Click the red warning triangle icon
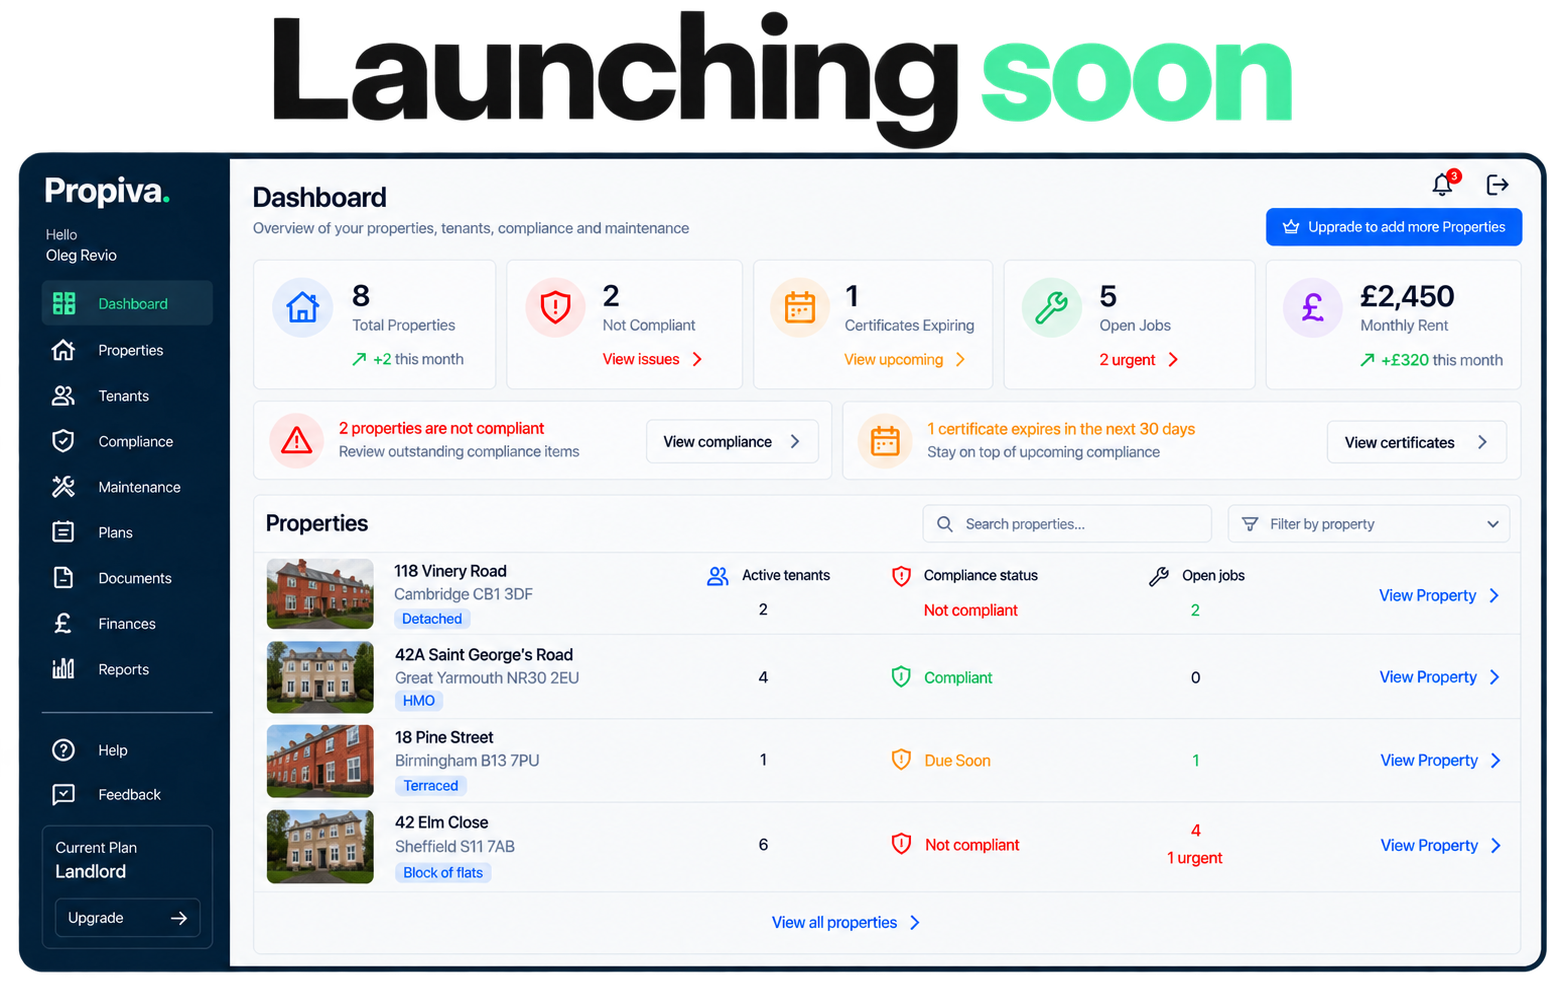Screen dimensions: 1564x1006 click(x=296, y=441)
